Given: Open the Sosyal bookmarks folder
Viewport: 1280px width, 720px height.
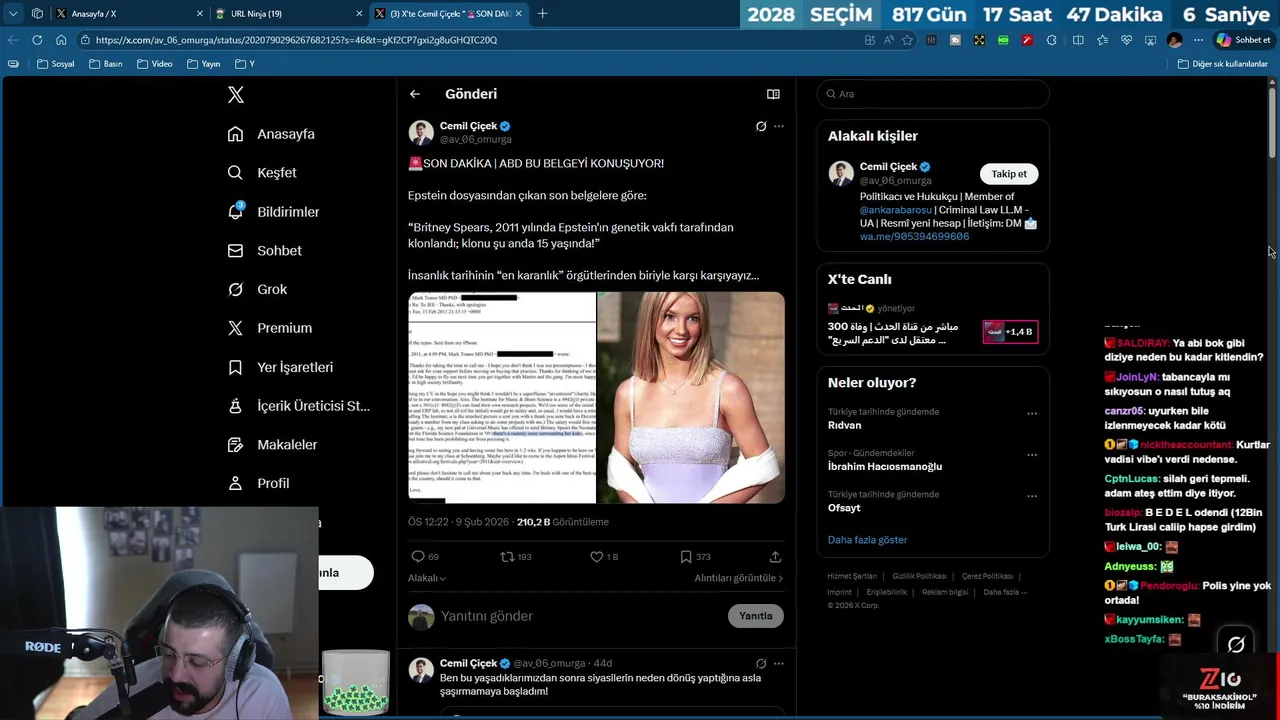Looking at the screenshot, I should pos(55,64).
